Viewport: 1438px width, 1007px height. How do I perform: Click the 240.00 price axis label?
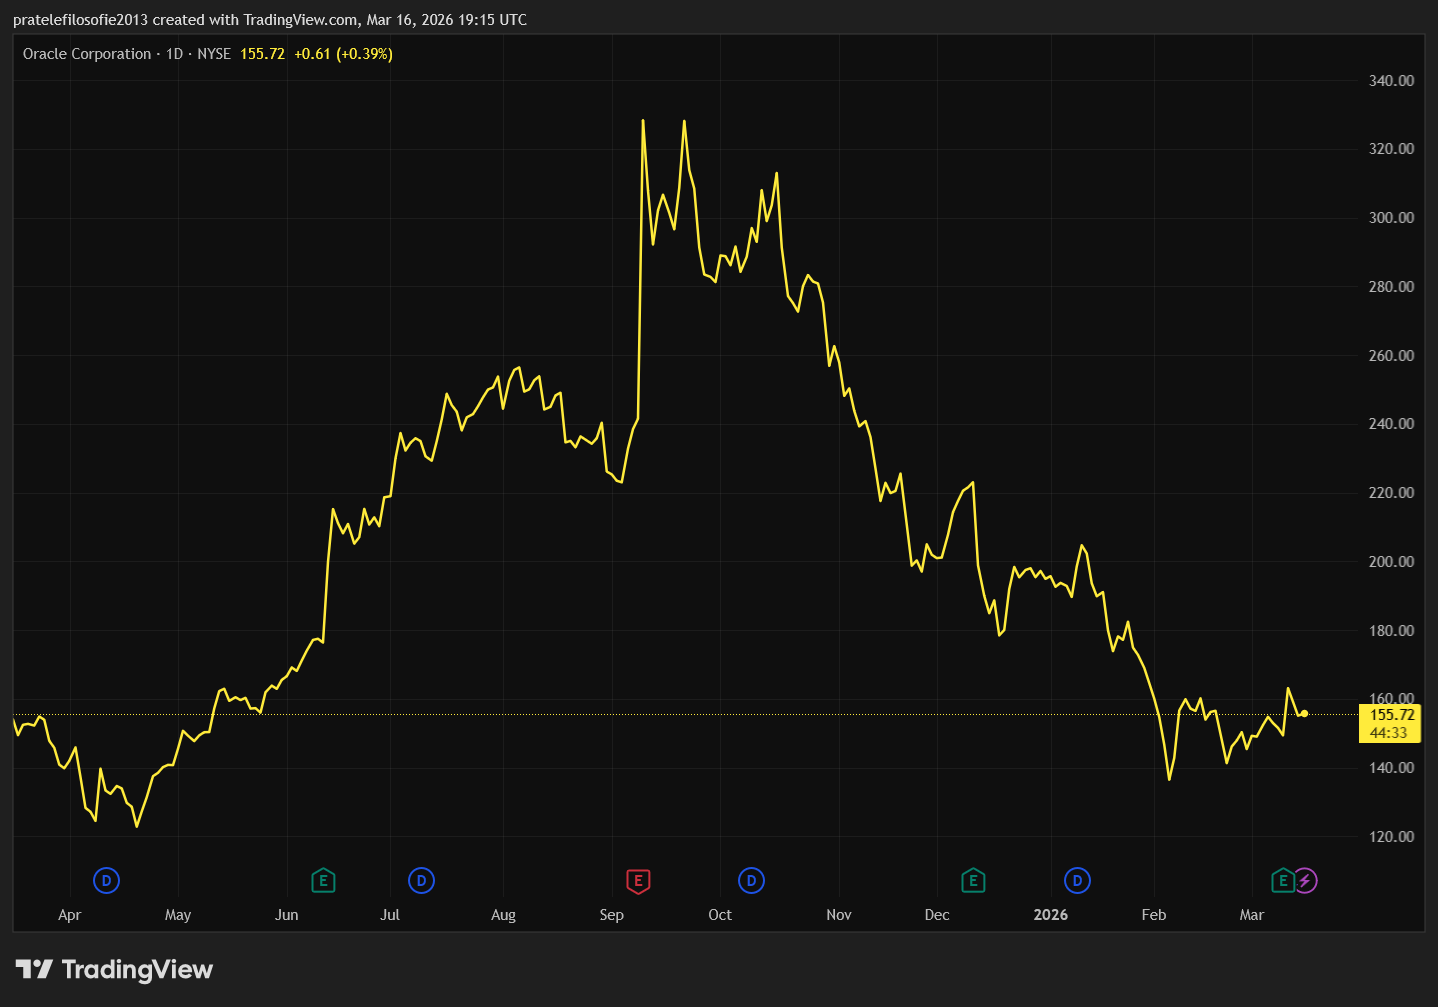click(x=1392, y=424)
